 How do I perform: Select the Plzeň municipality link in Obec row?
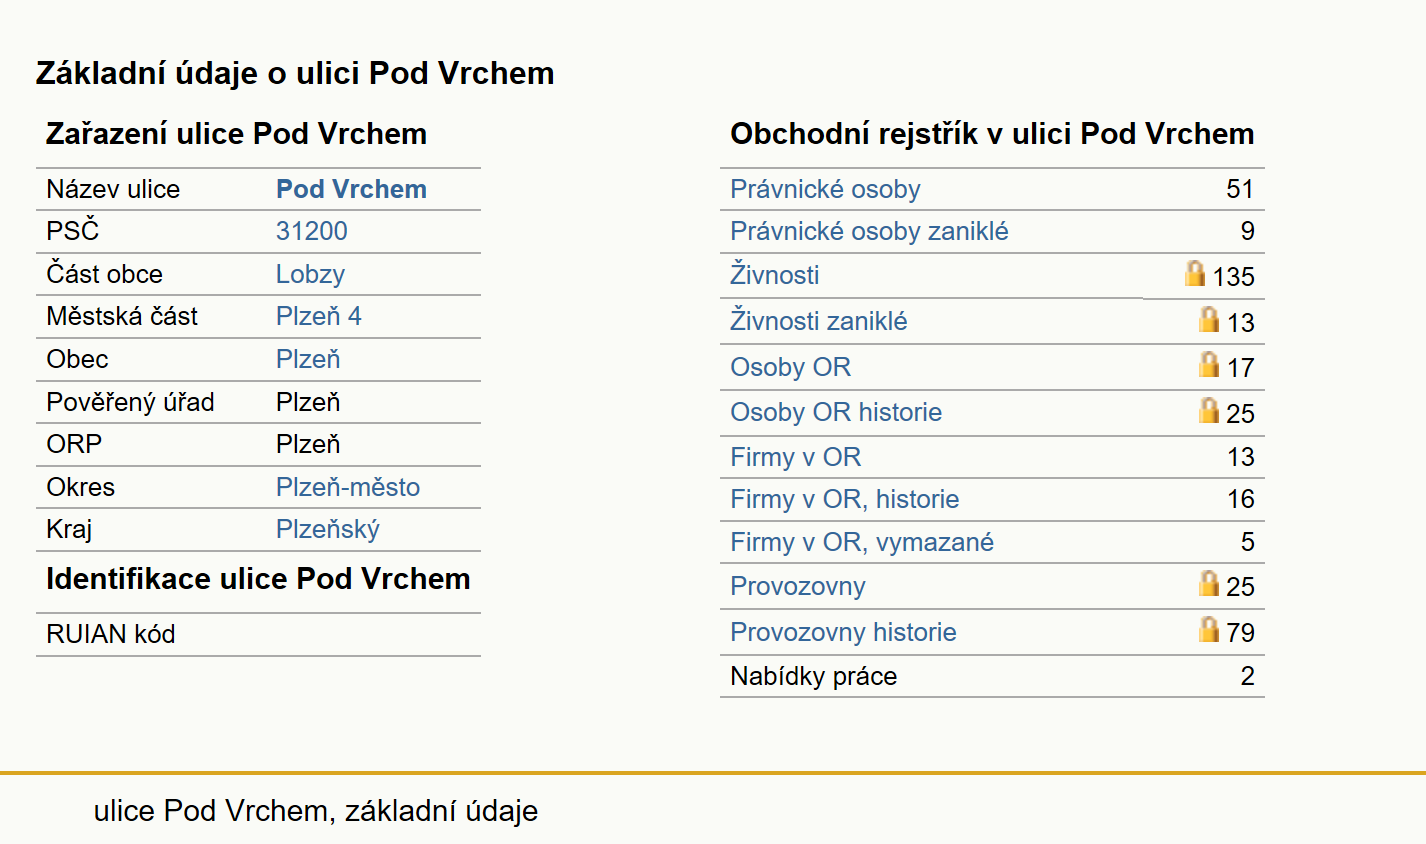pyautogui.click(x=308, y=359)
